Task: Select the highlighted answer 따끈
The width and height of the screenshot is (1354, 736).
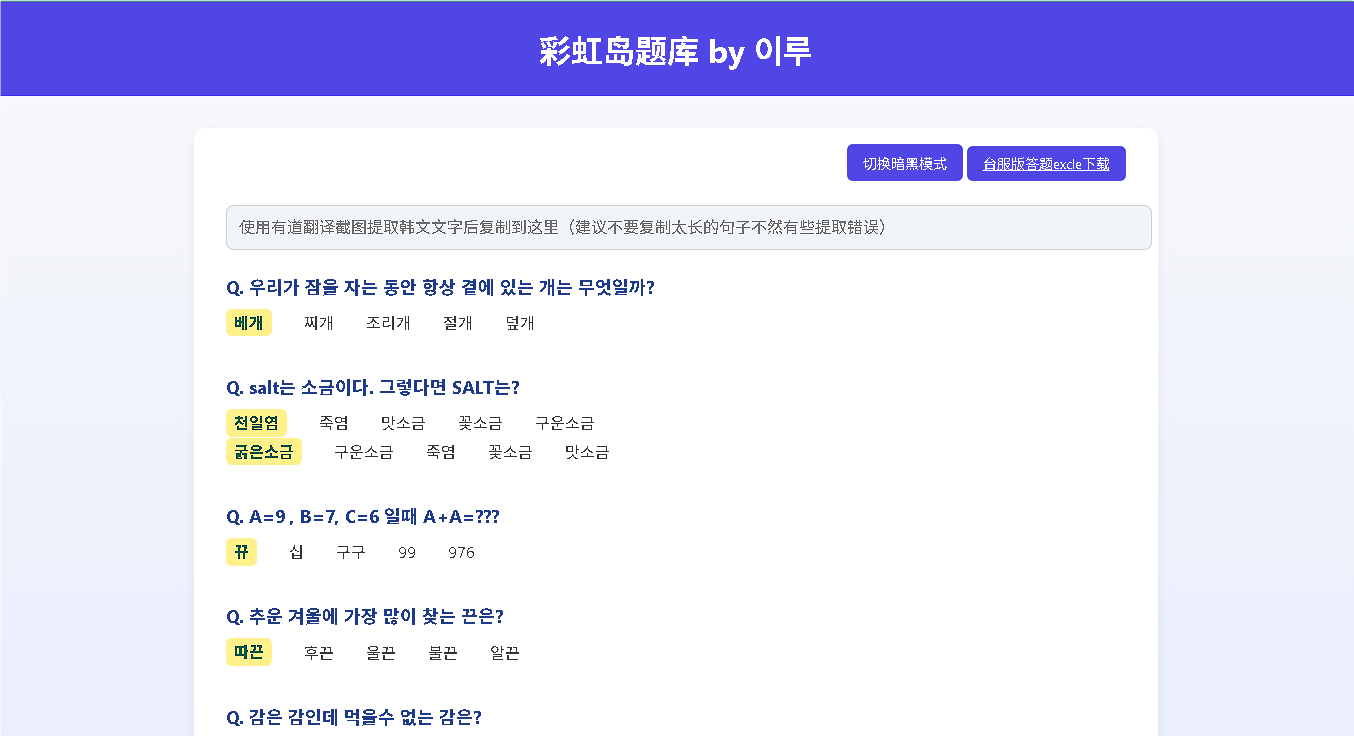Action: pos(248,652)
